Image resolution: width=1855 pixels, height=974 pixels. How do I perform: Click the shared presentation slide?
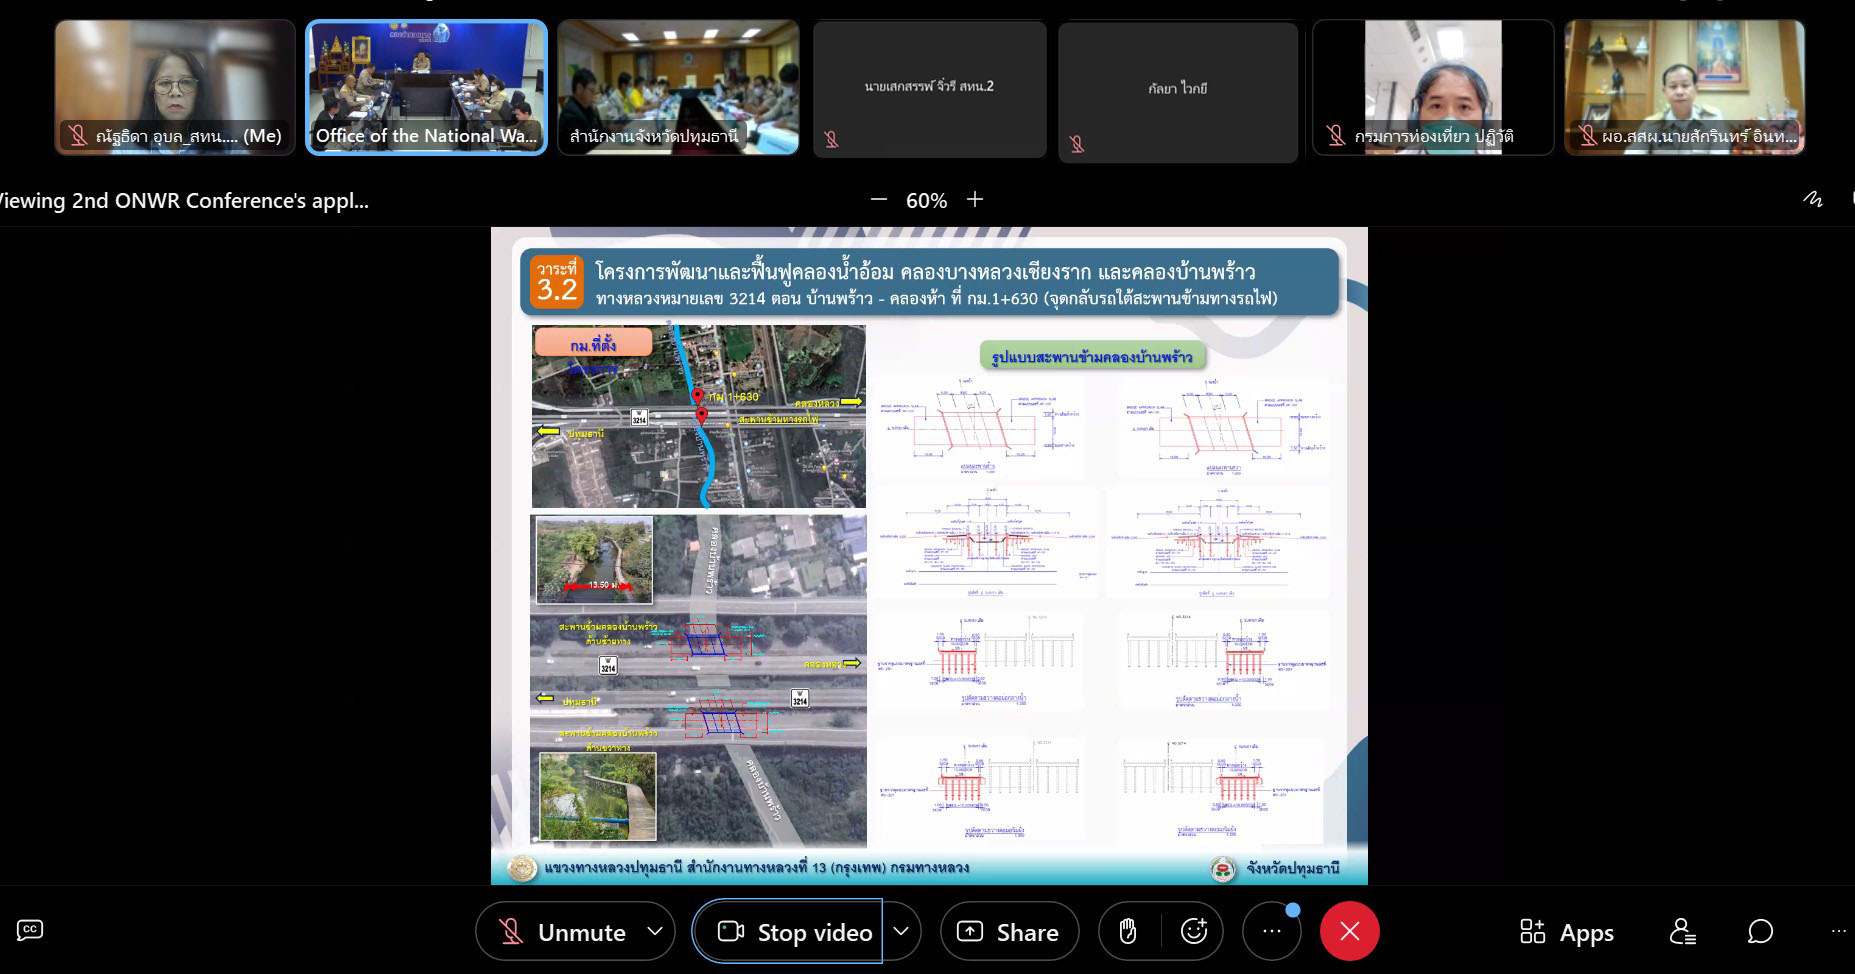point(929,556)
